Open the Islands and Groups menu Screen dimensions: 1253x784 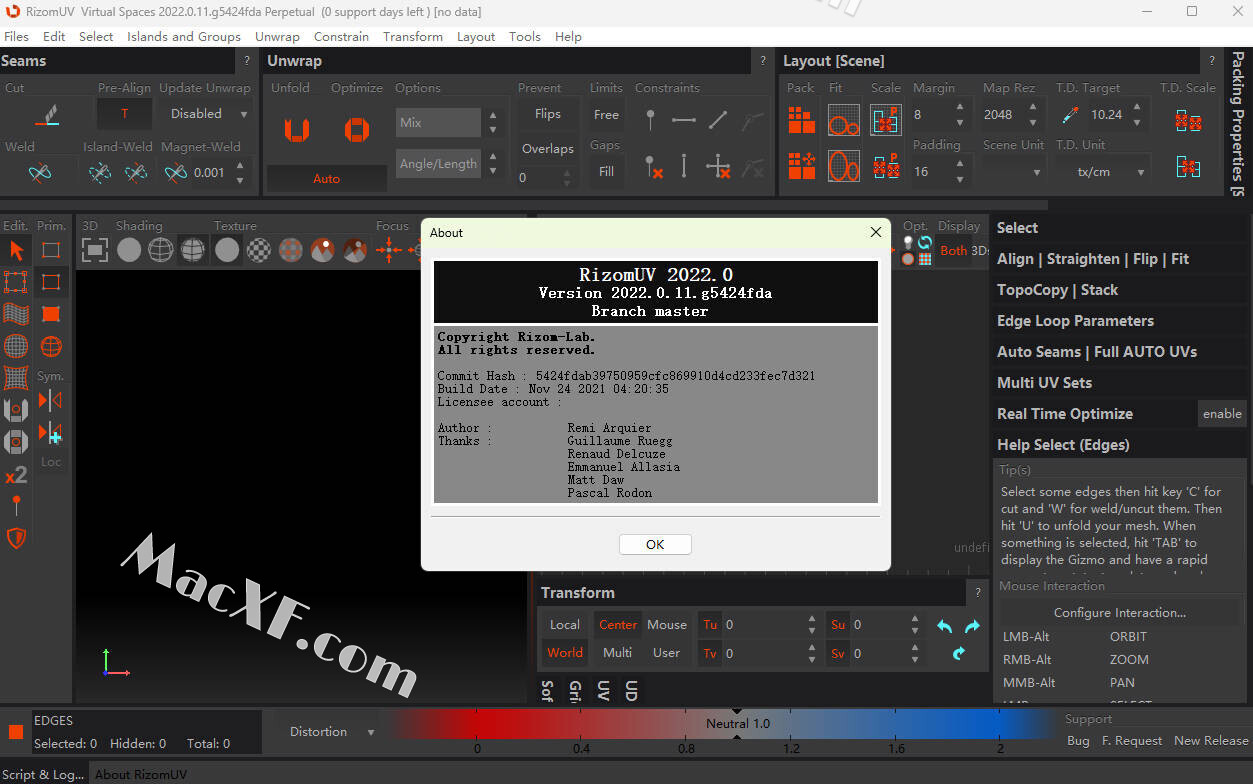(x=184, y=37)
